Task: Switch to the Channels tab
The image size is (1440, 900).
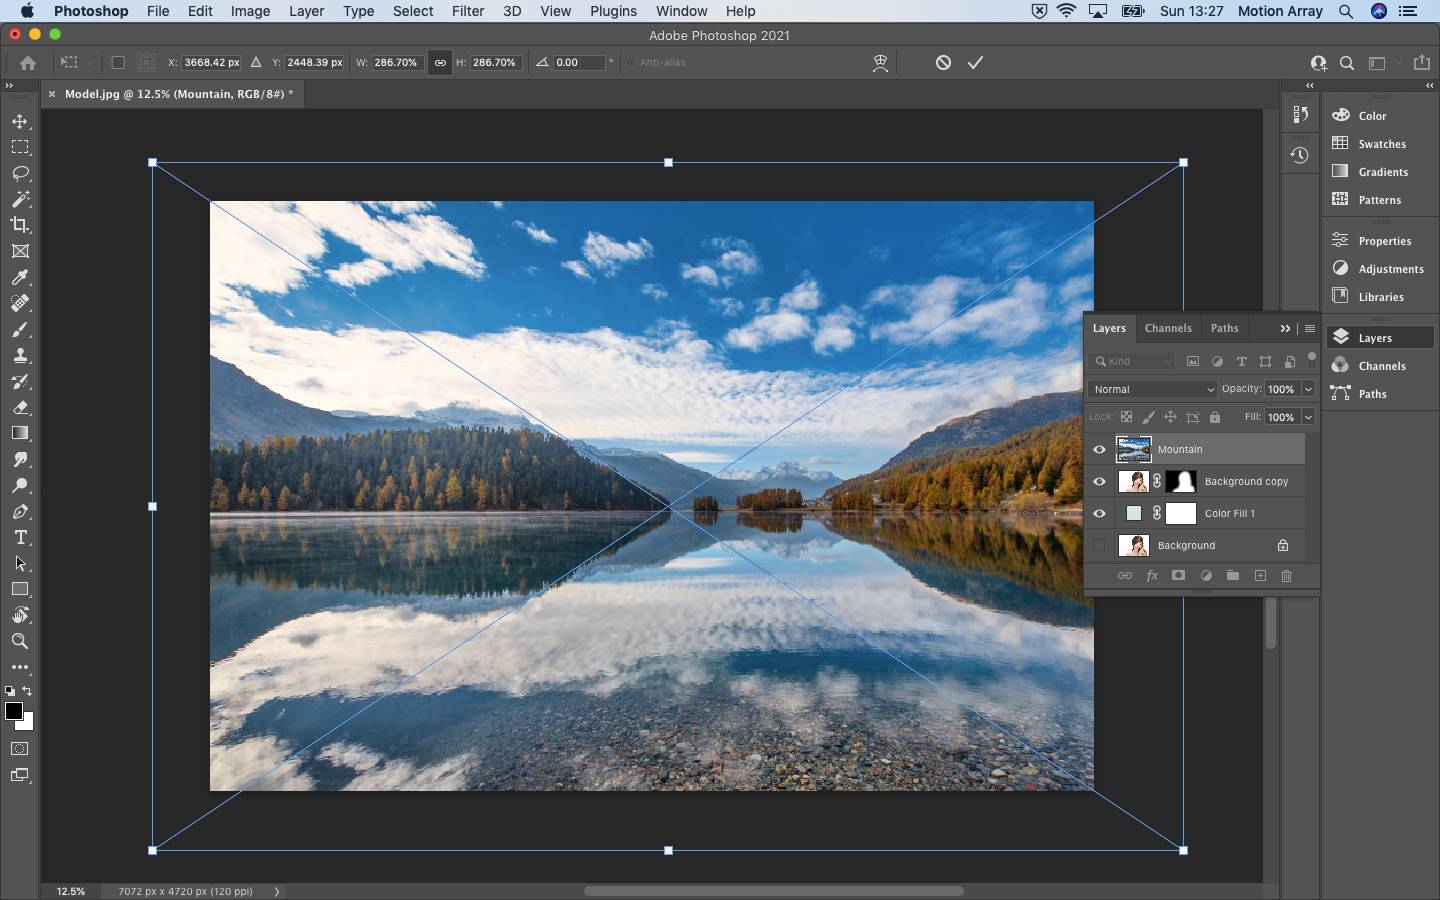Action: [x=1167, y=328]
